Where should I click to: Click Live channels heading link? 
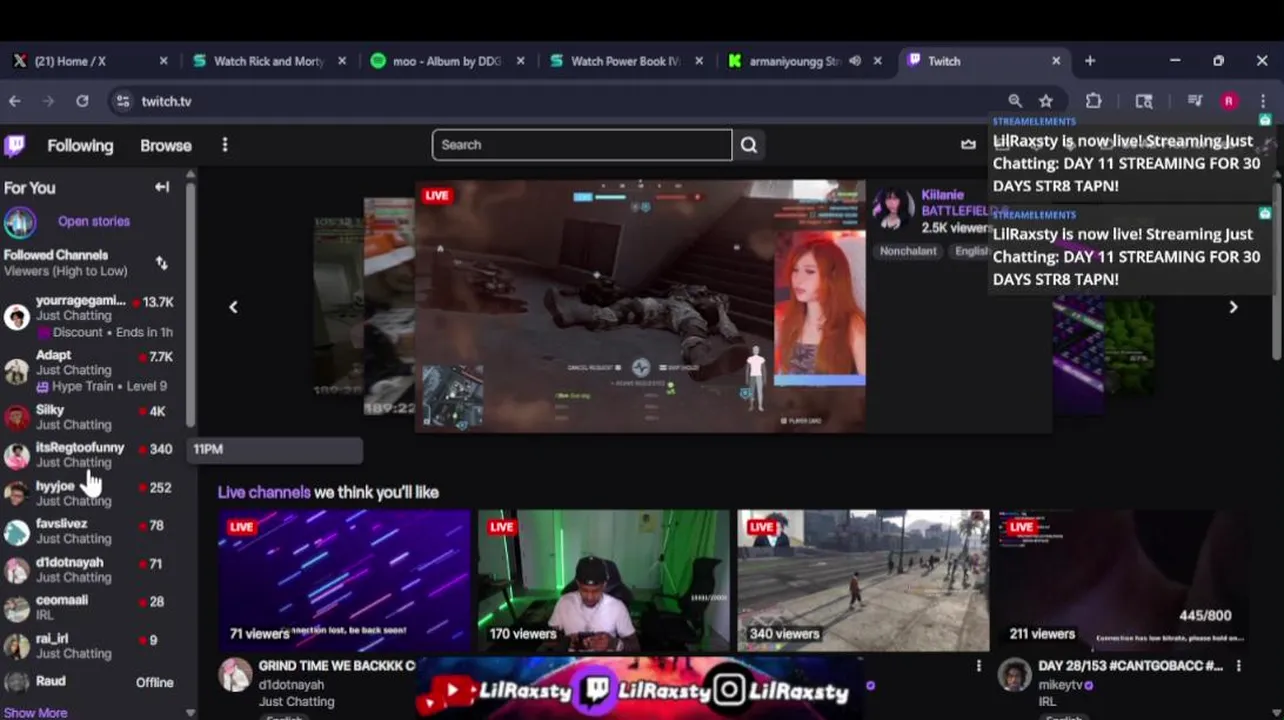click(x=264, y=492)
